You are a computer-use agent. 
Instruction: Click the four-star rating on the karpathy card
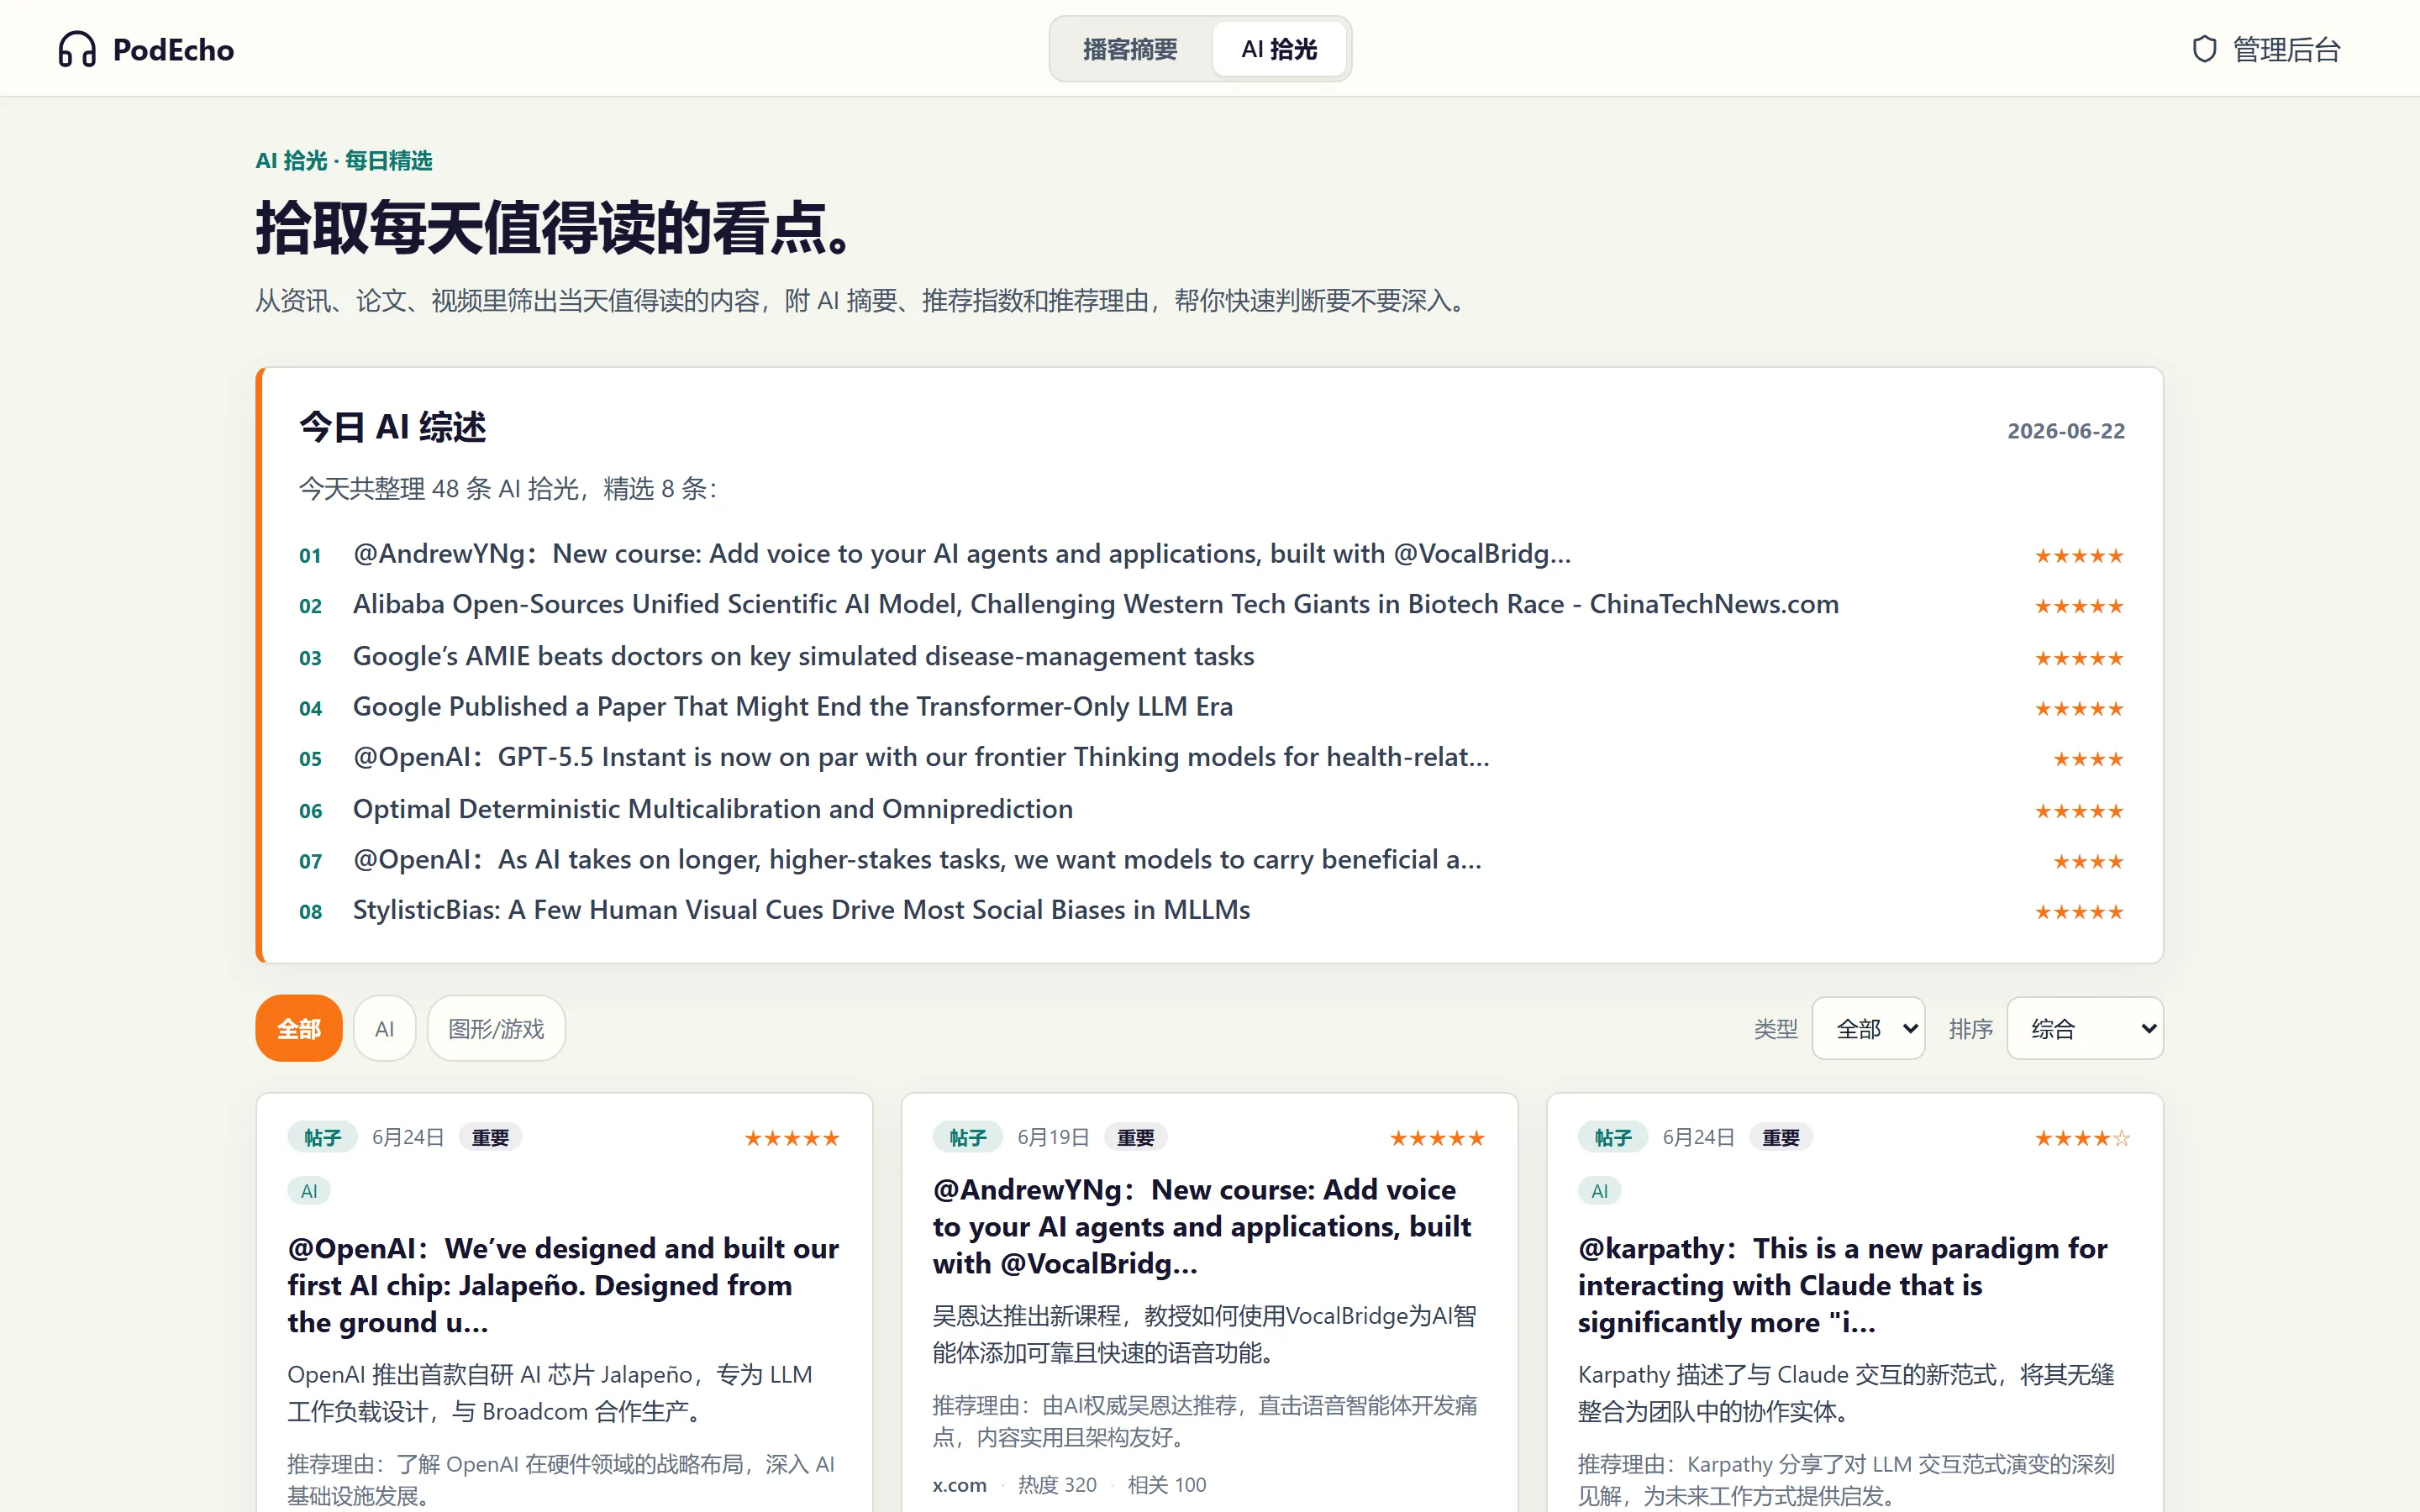[2082, 1138]
